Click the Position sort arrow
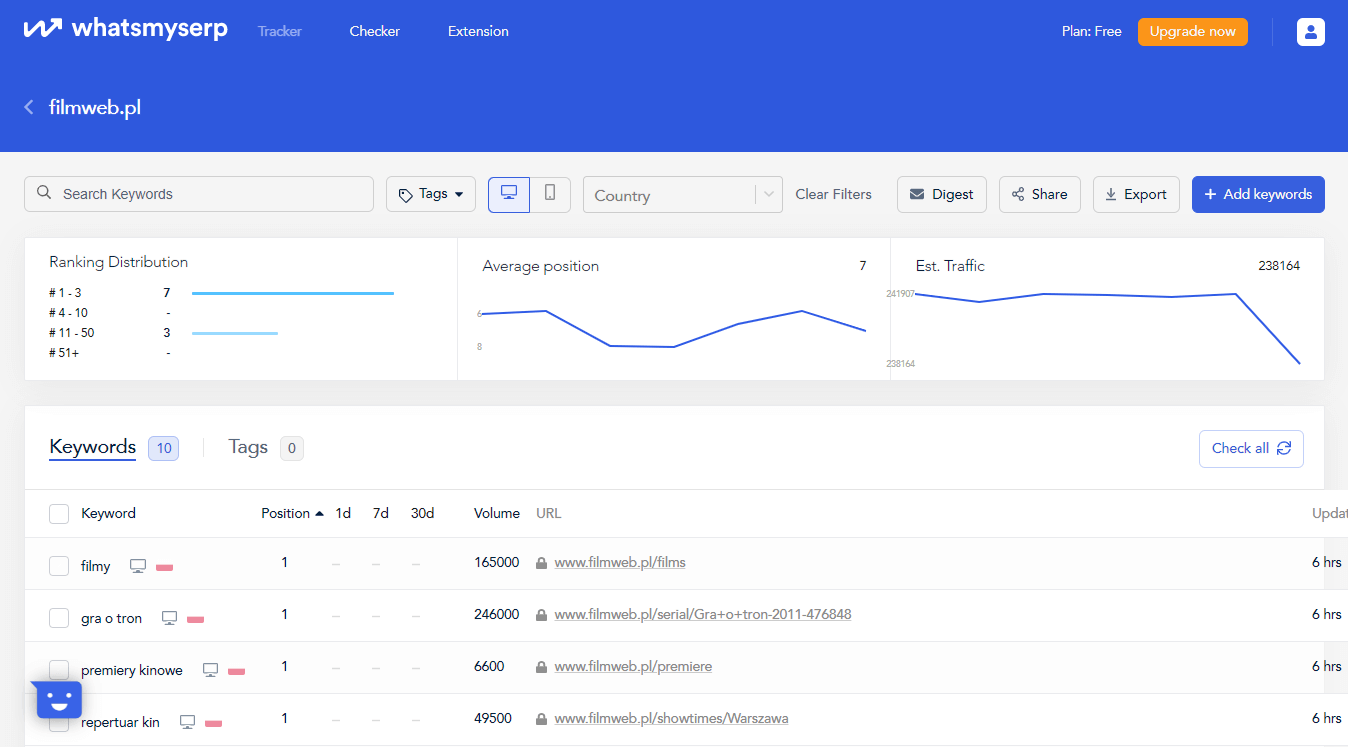 (x=319, y=513)
